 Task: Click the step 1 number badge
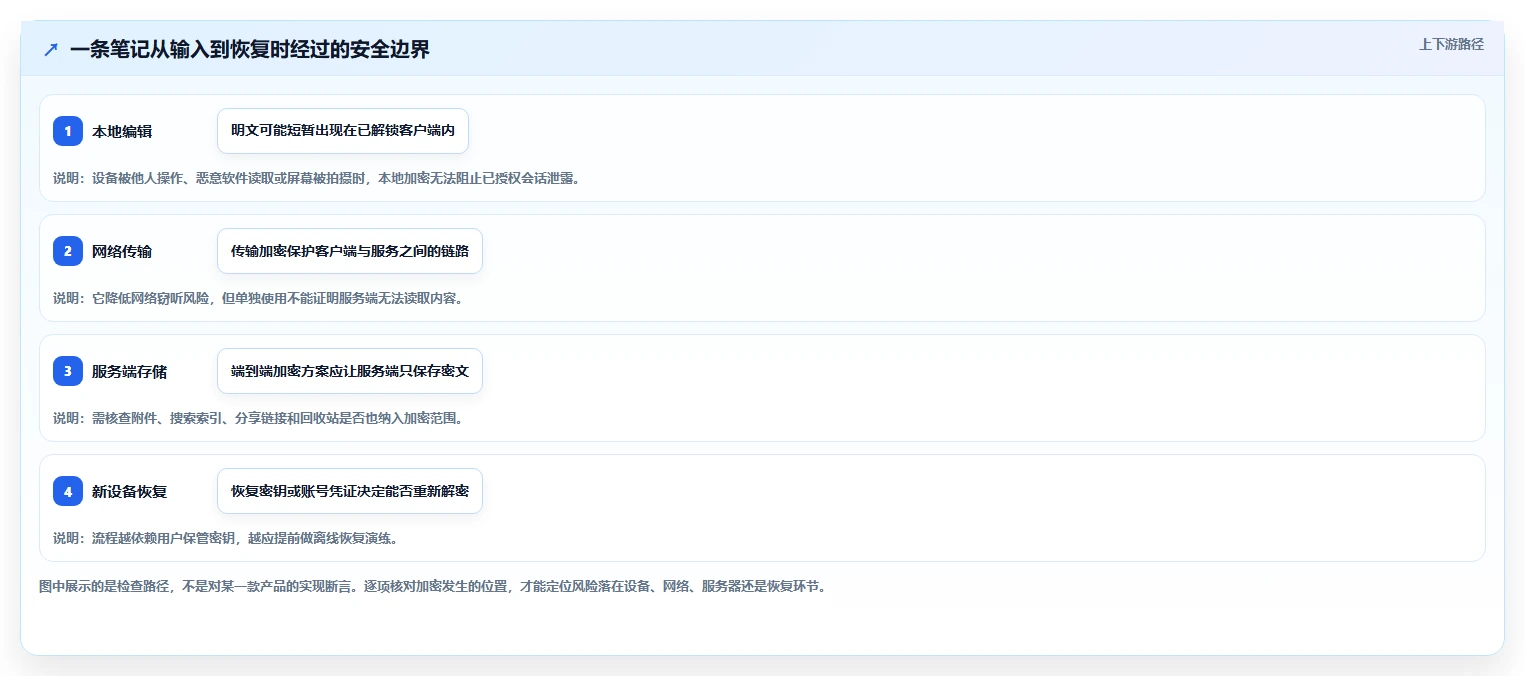click(x=68, y=131)
